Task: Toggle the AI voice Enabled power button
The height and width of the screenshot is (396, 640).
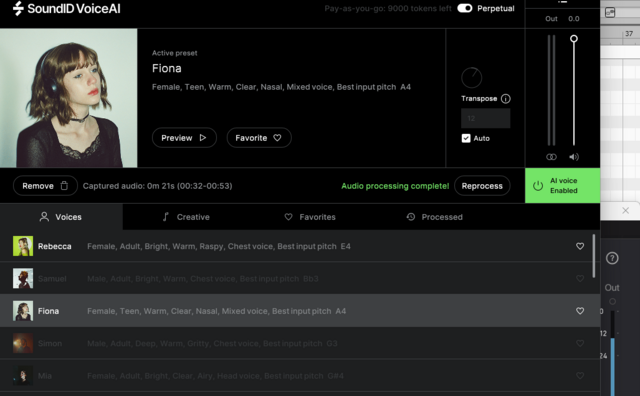Action: tap(562, 185)
